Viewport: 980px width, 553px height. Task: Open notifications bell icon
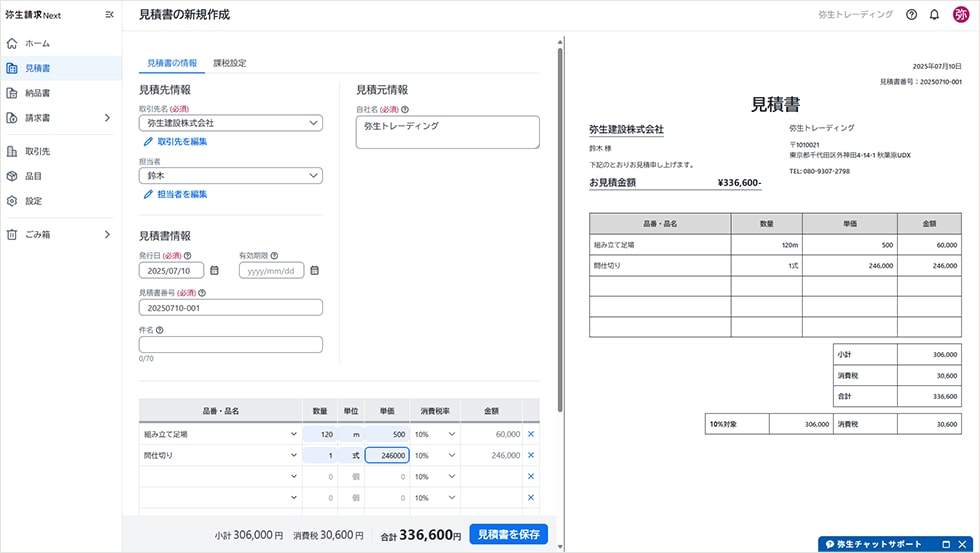pos(934,15)
